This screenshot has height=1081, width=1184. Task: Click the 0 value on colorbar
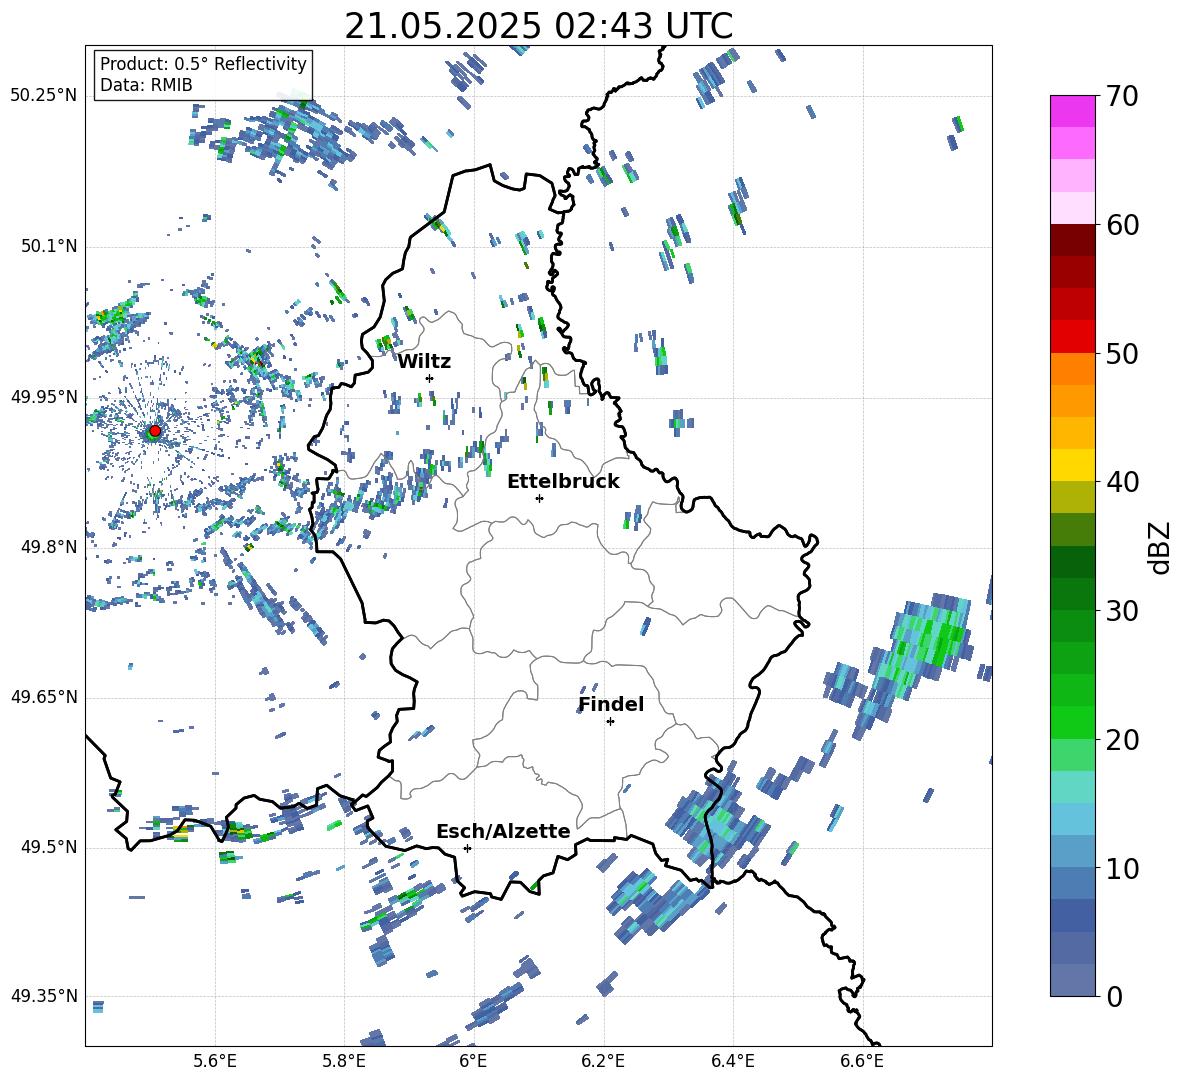point(1113,996)
